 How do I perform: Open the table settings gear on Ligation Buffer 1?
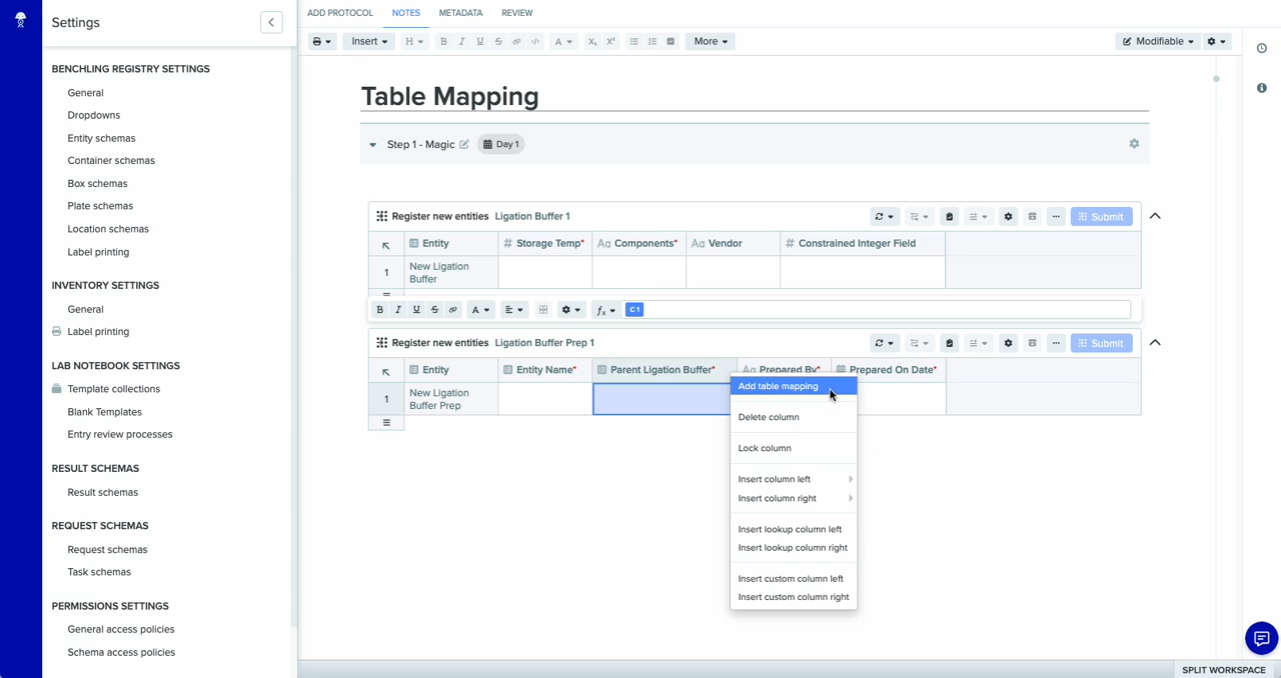point(1008,217)
